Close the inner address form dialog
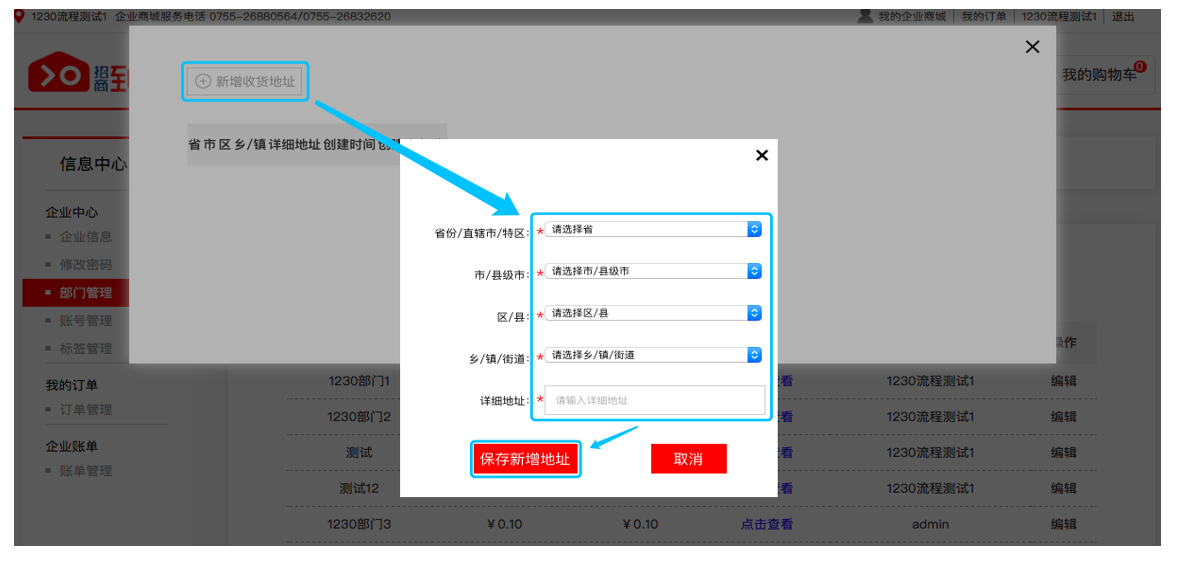The width and height of the screenshot is (1181, 566). [x=762, y=155]
